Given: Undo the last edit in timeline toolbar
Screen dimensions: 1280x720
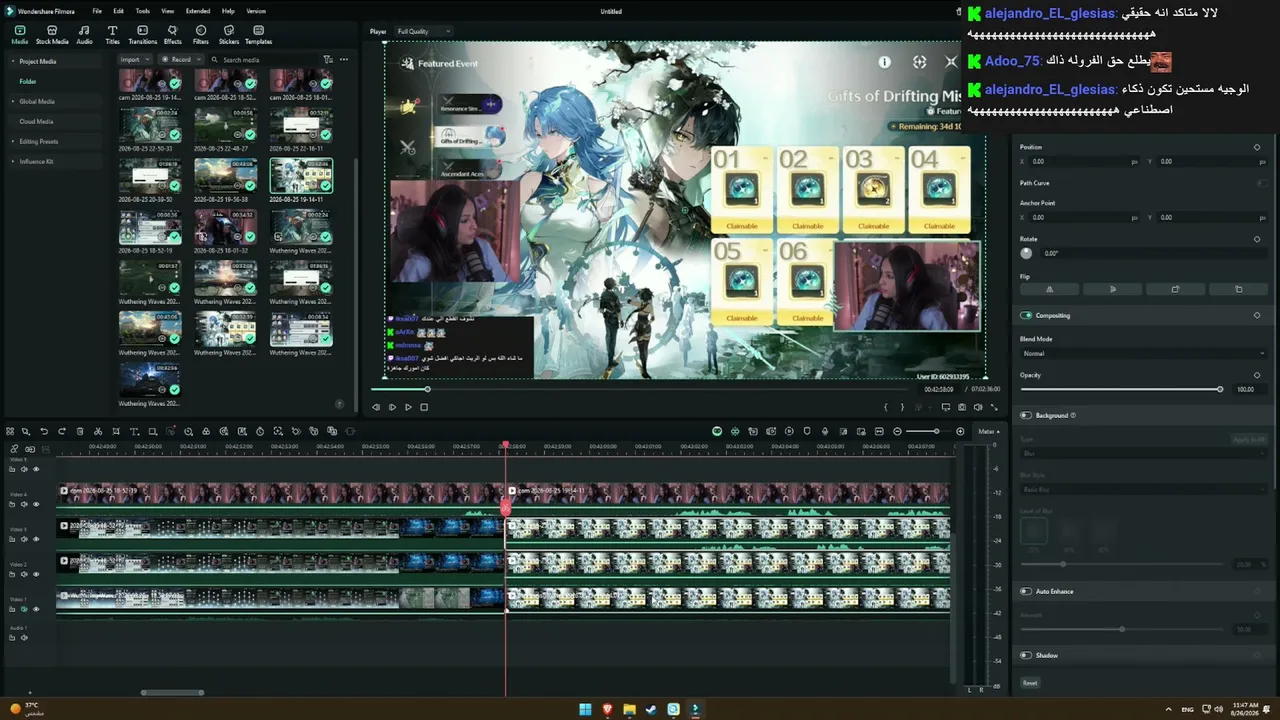Looking at the screenshot, I should tap(44, 431).
